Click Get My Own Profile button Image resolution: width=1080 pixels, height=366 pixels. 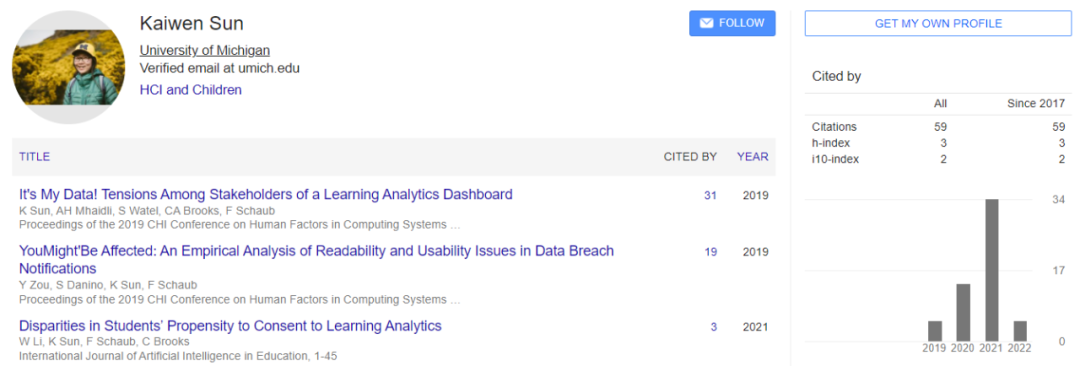[938, 23]
